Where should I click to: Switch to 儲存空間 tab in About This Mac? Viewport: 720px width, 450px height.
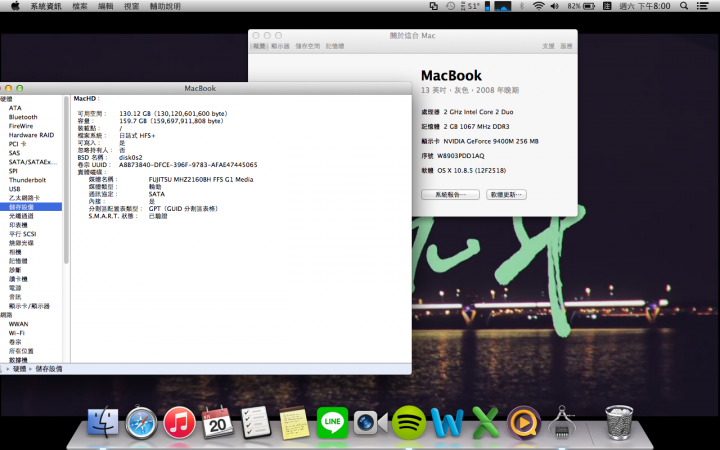click(308, 46)
